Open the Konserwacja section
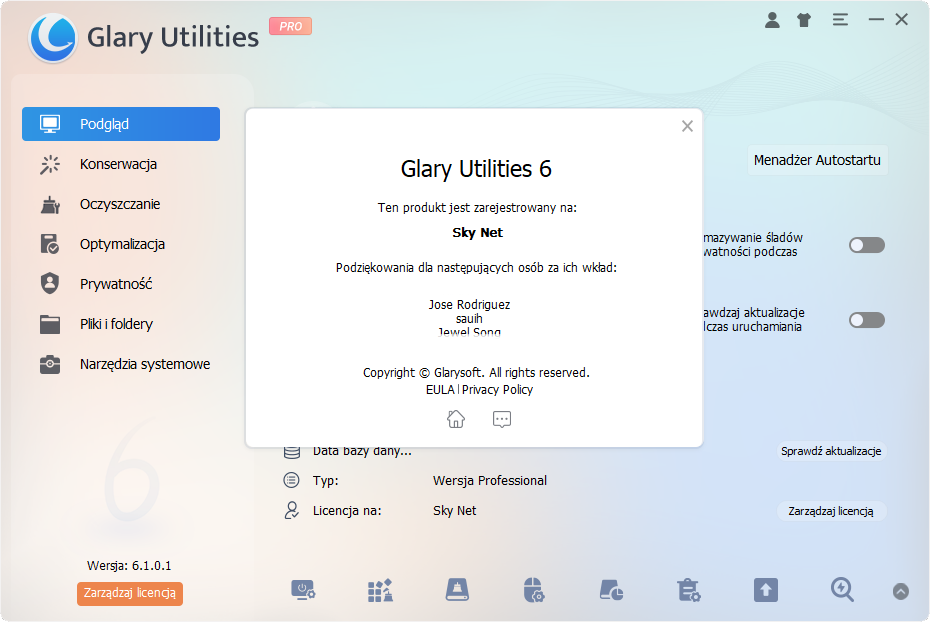 coord(121,164)
